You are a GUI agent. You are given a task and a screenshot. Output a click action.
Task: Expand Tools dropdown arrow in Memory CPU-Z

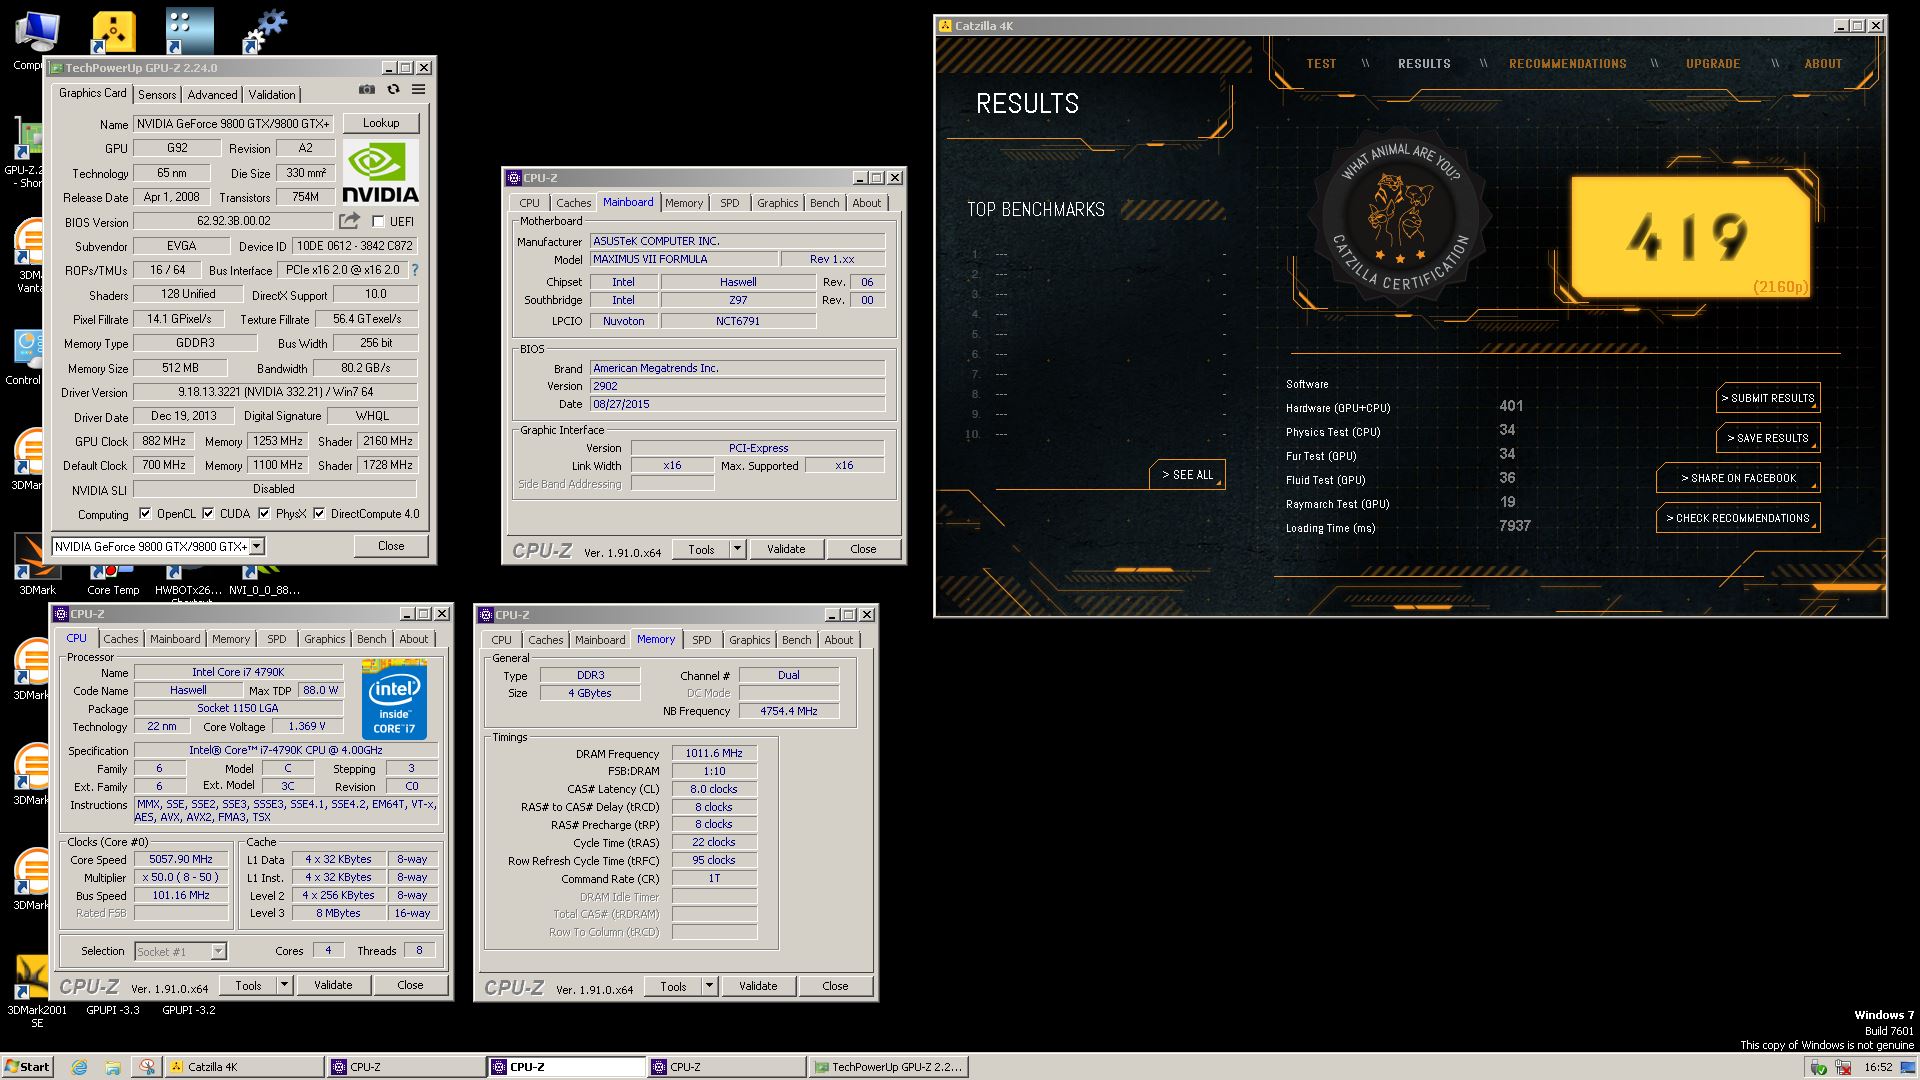709,986
